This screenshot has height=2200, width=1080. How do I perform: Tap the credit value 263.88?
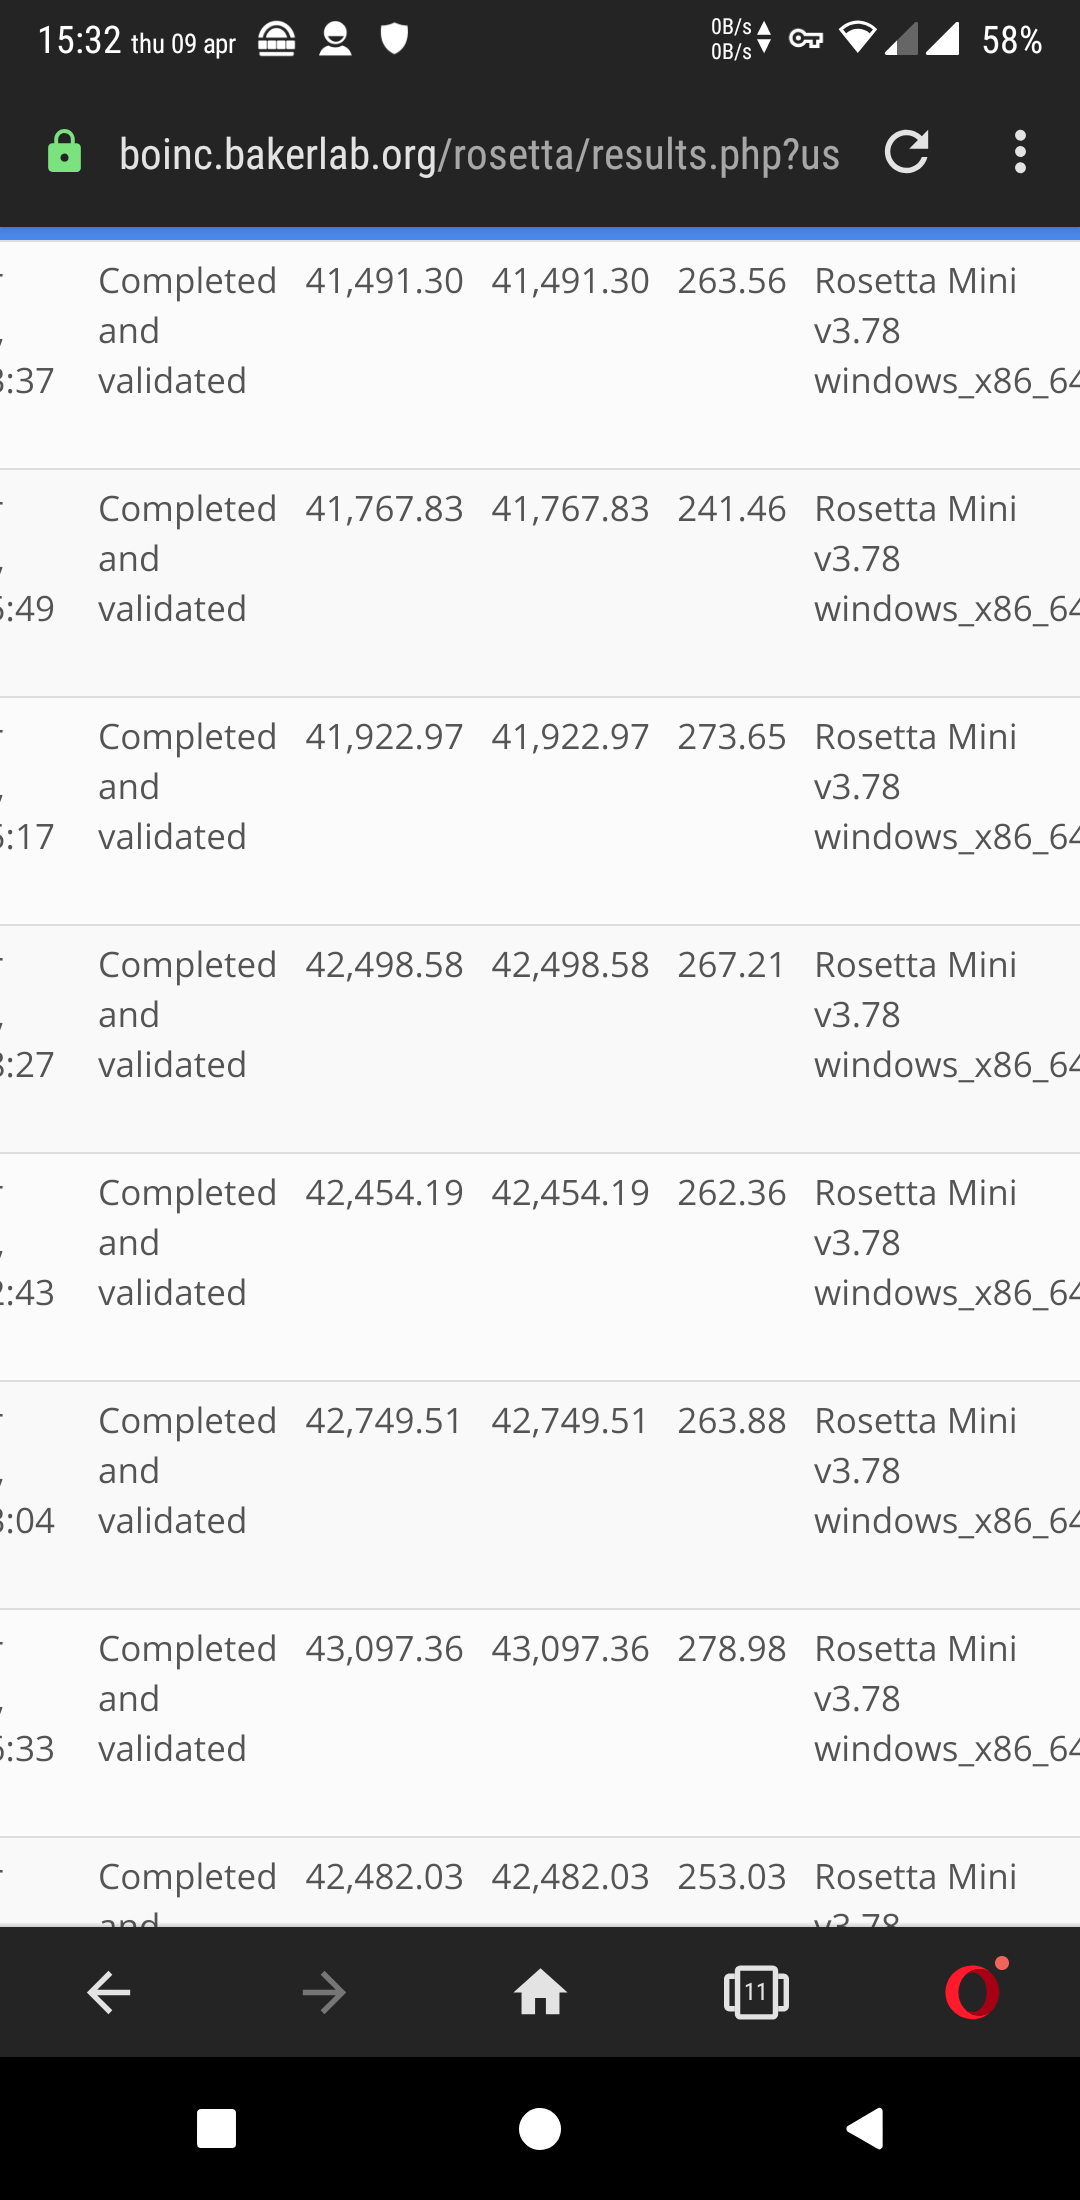pyautogui.click(x=731, y=1421)
